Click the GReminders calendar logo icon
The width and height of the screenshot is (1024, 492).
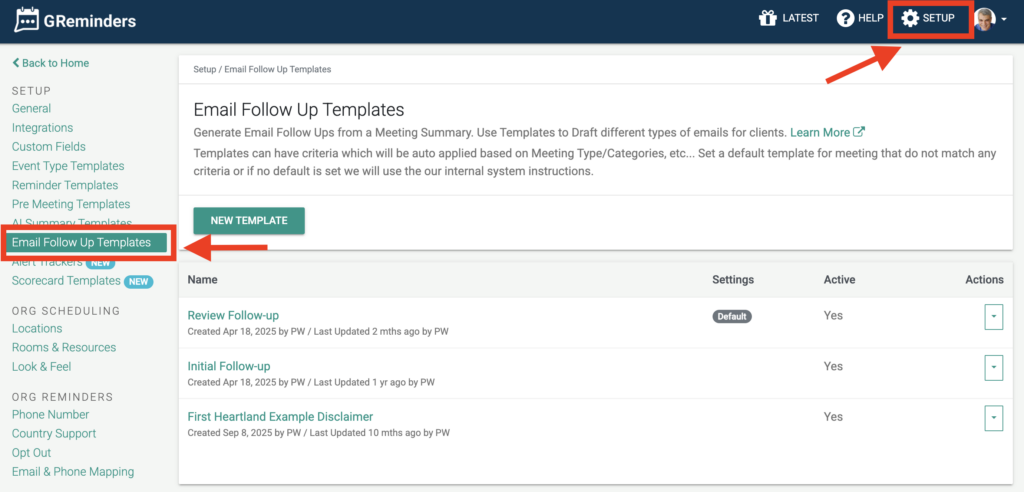coord(27,20)
